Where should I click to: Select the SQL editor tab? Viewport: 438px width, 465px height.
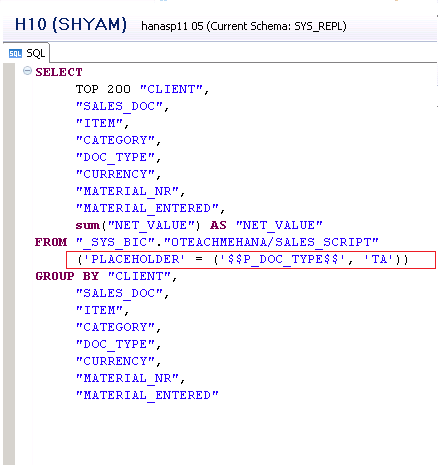click(x=27, y=53)
